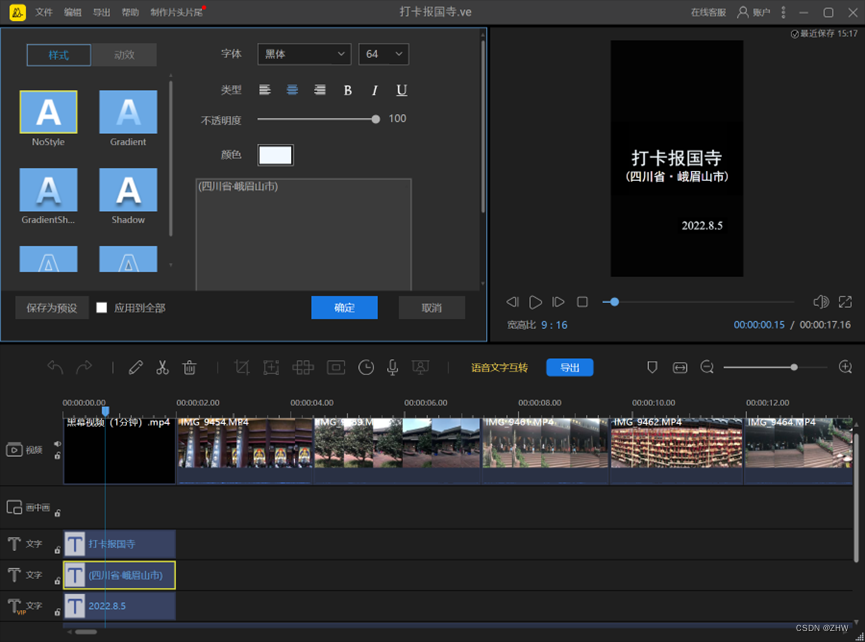
Task: Click the 制作片头片尾 menu item
Action: [177, 12]
